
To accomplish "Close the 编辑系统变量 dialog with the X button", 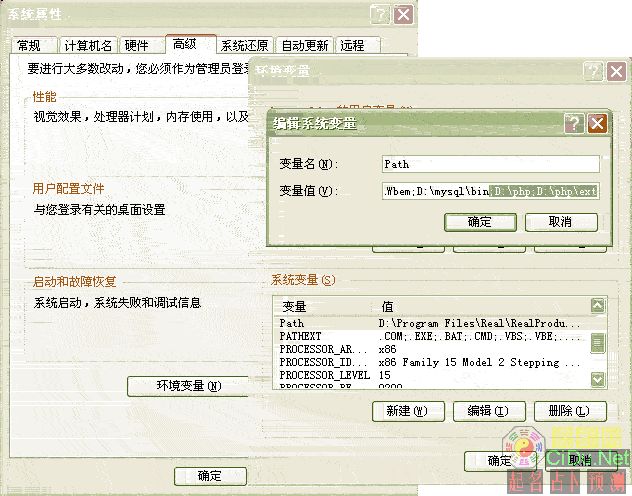I will (597, 123).
